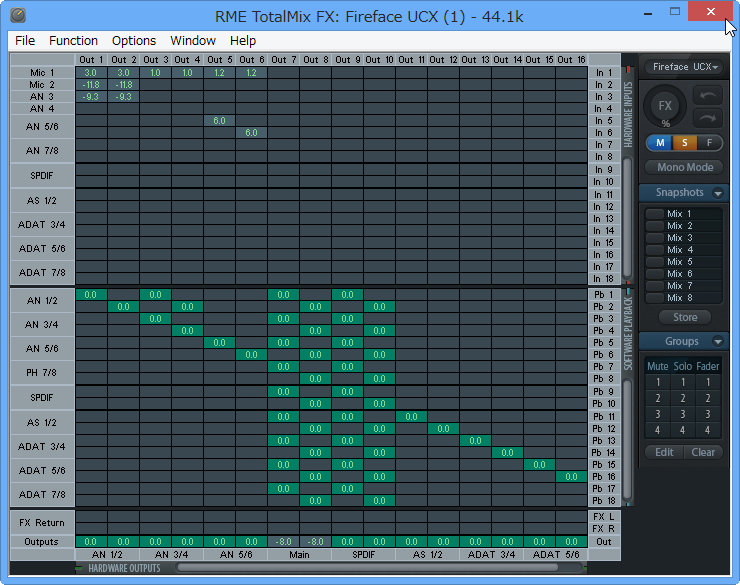Enable the global Fader (F) button
The image size is (740, 585).
point(709,143)
